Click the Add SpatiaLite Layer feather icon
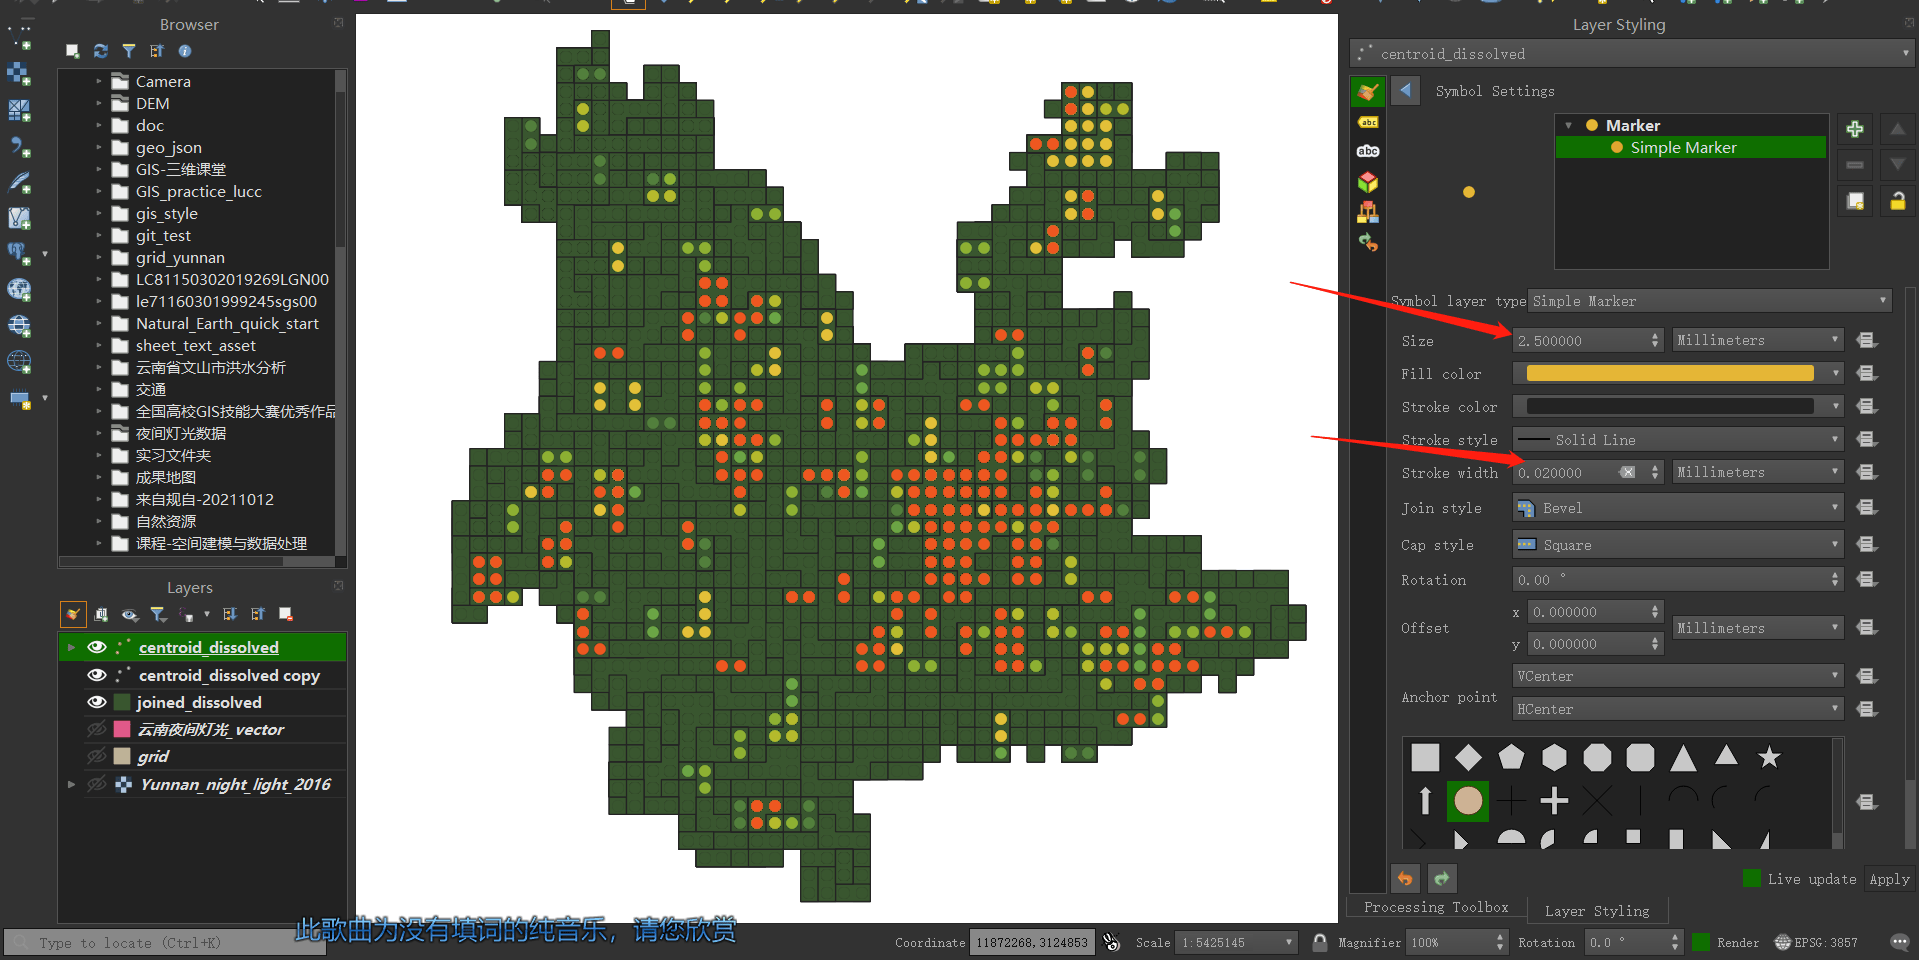1919x960 pixels. [19, 182]
